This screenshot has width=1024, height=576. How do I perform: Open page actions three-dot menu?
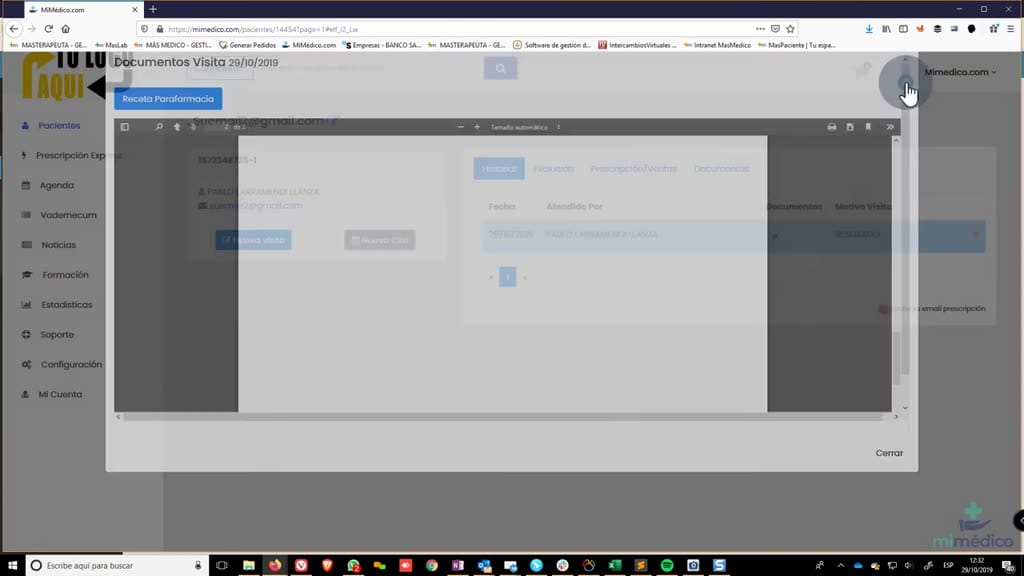tap(760, 29)
